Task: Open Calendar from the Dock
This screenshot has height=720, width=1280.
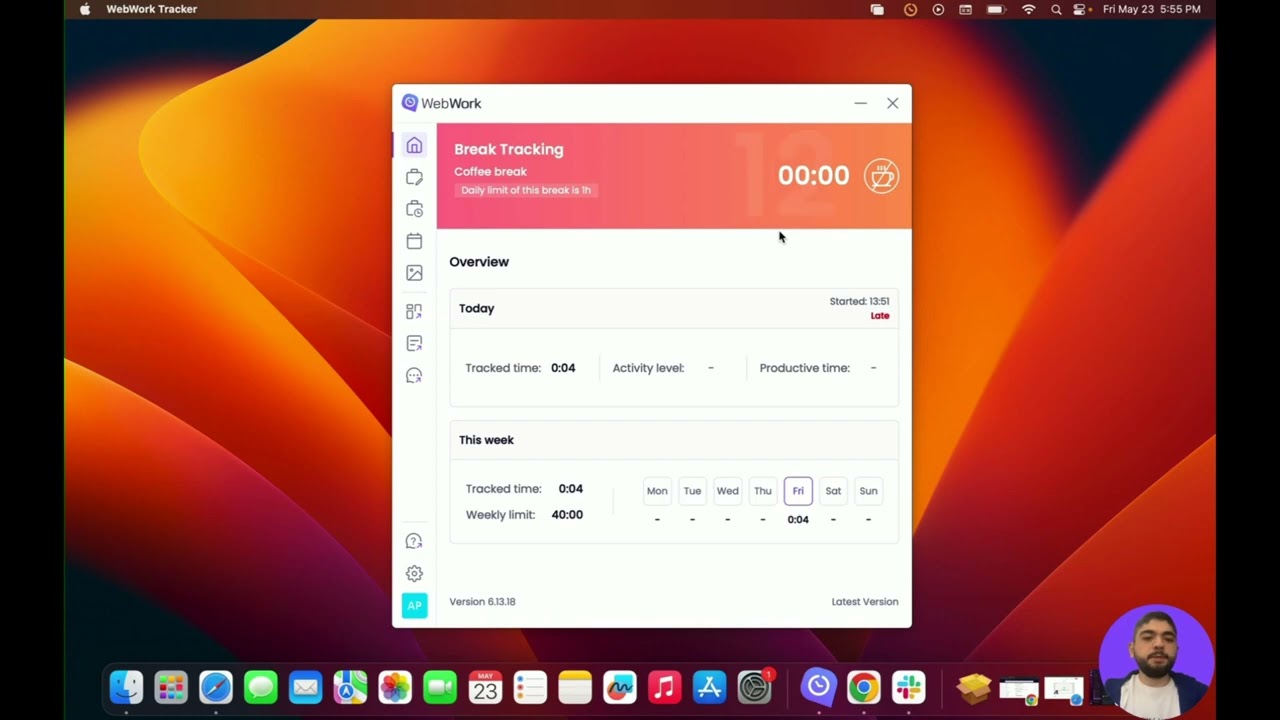Action: (485, 687)
